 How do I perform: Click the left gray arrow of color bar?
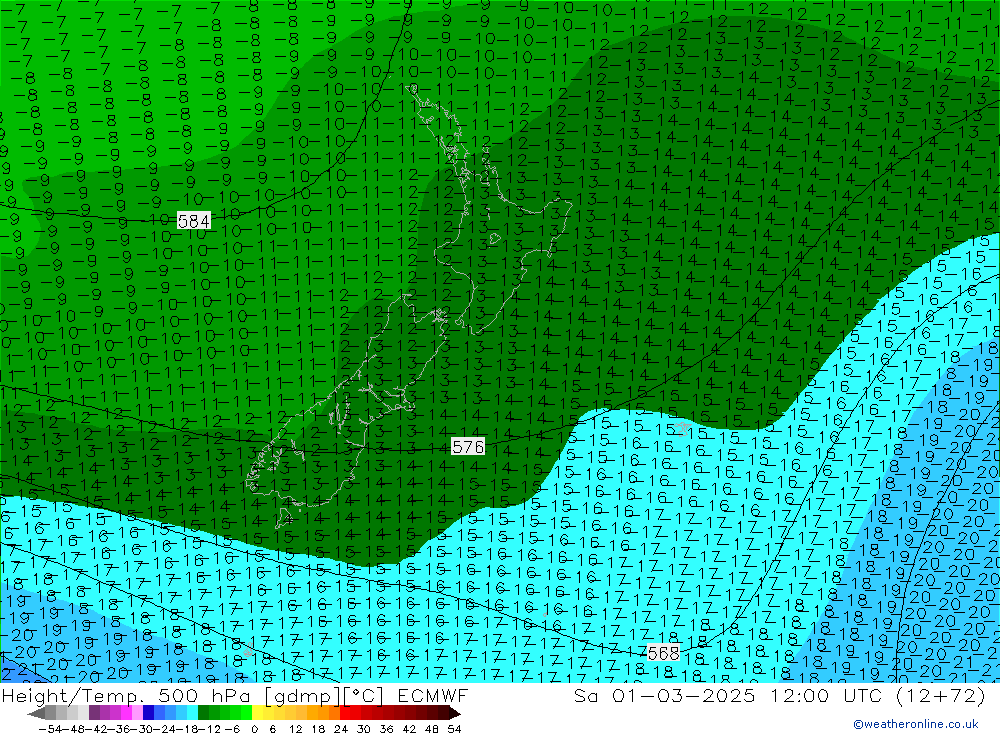coord(37,713)
